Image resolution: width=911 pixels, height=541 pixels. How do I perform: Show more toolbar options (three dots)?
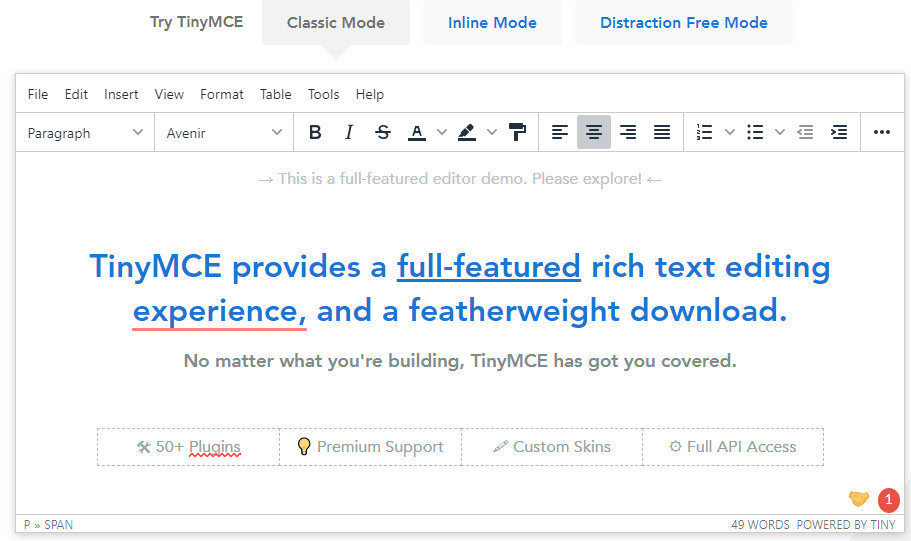coord(881,132)
